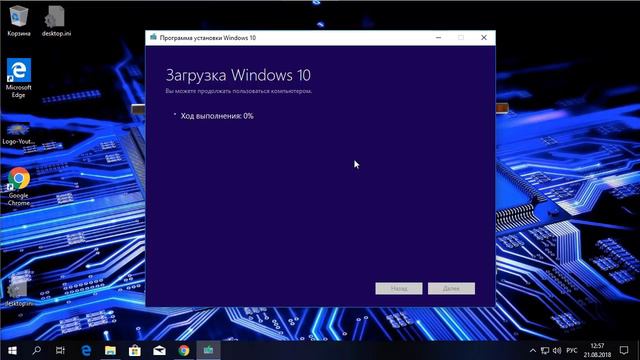This screenshot has height=360, width=640.
Task: Open Task View on the taskbar
Action: point(60,350)
